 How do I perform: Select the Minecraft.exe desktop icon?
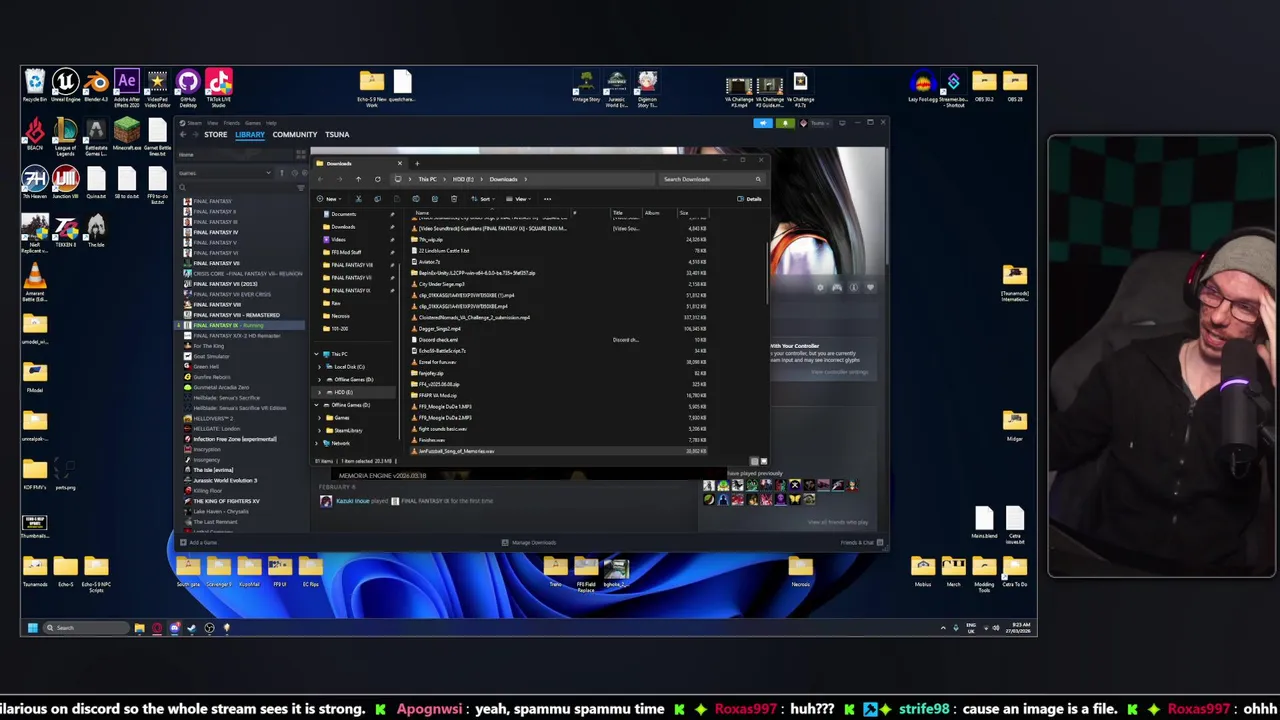pos(127,135)
